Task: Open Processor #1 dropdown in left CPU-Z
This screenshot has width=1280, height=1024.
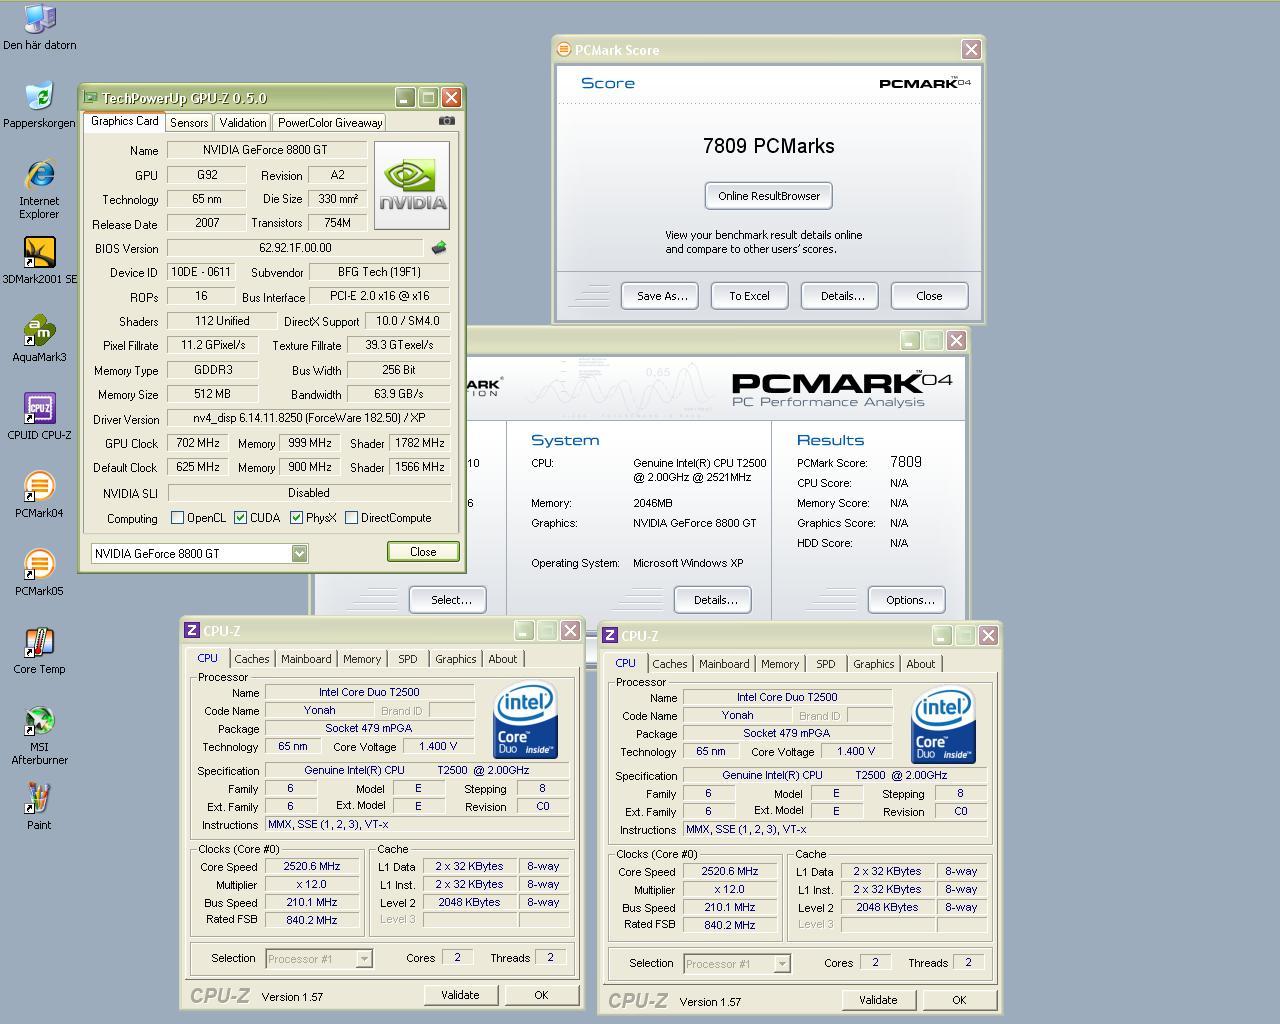Action: tap(364, 959)
